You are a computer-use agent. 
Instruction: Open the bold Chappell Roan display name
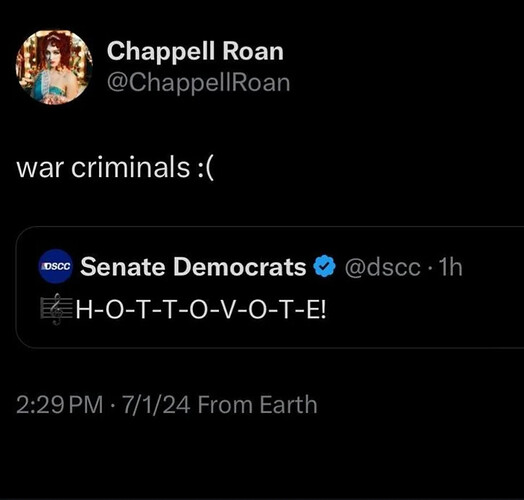click(x=195, y=51)
